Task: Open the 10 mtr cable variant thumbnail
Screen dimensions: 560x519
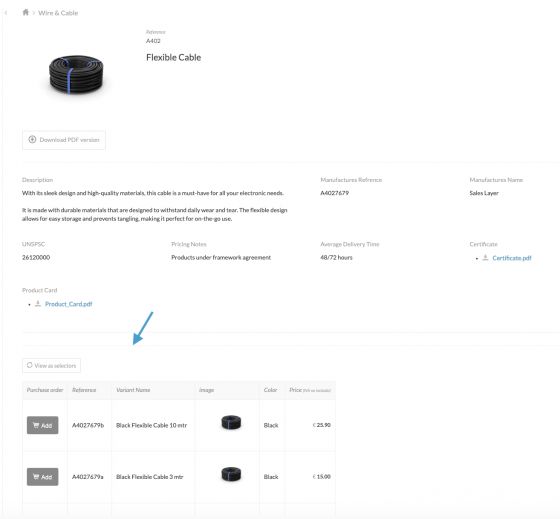Action: pyautogui.click(x=231, y=422)
